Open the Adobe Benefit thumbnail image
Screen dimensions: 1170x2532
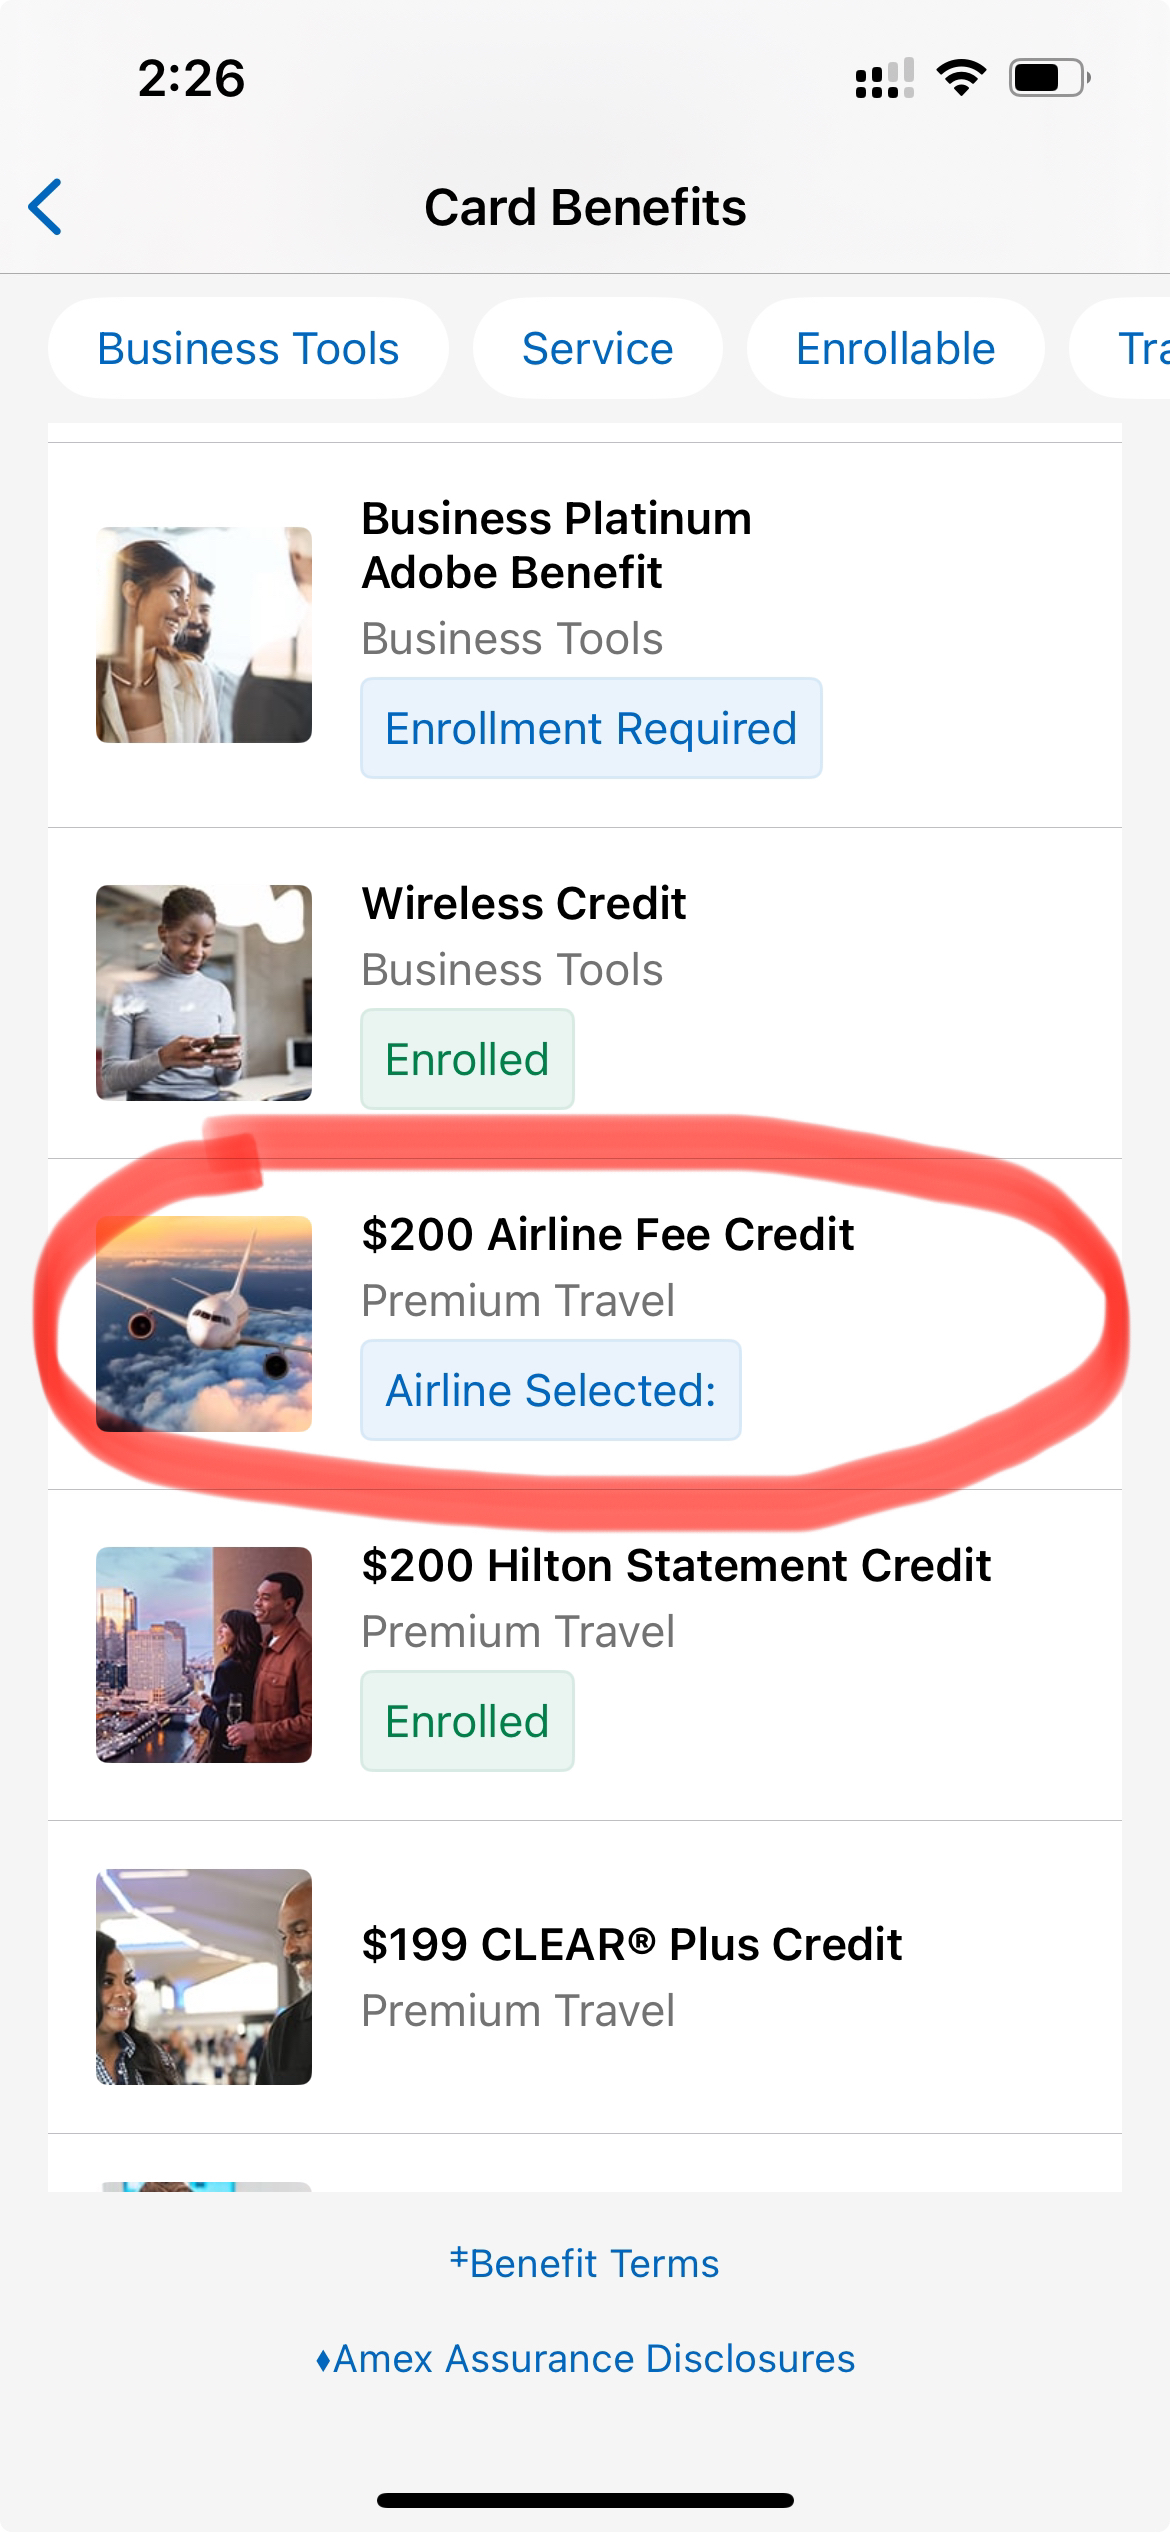[x=204, y=635]
